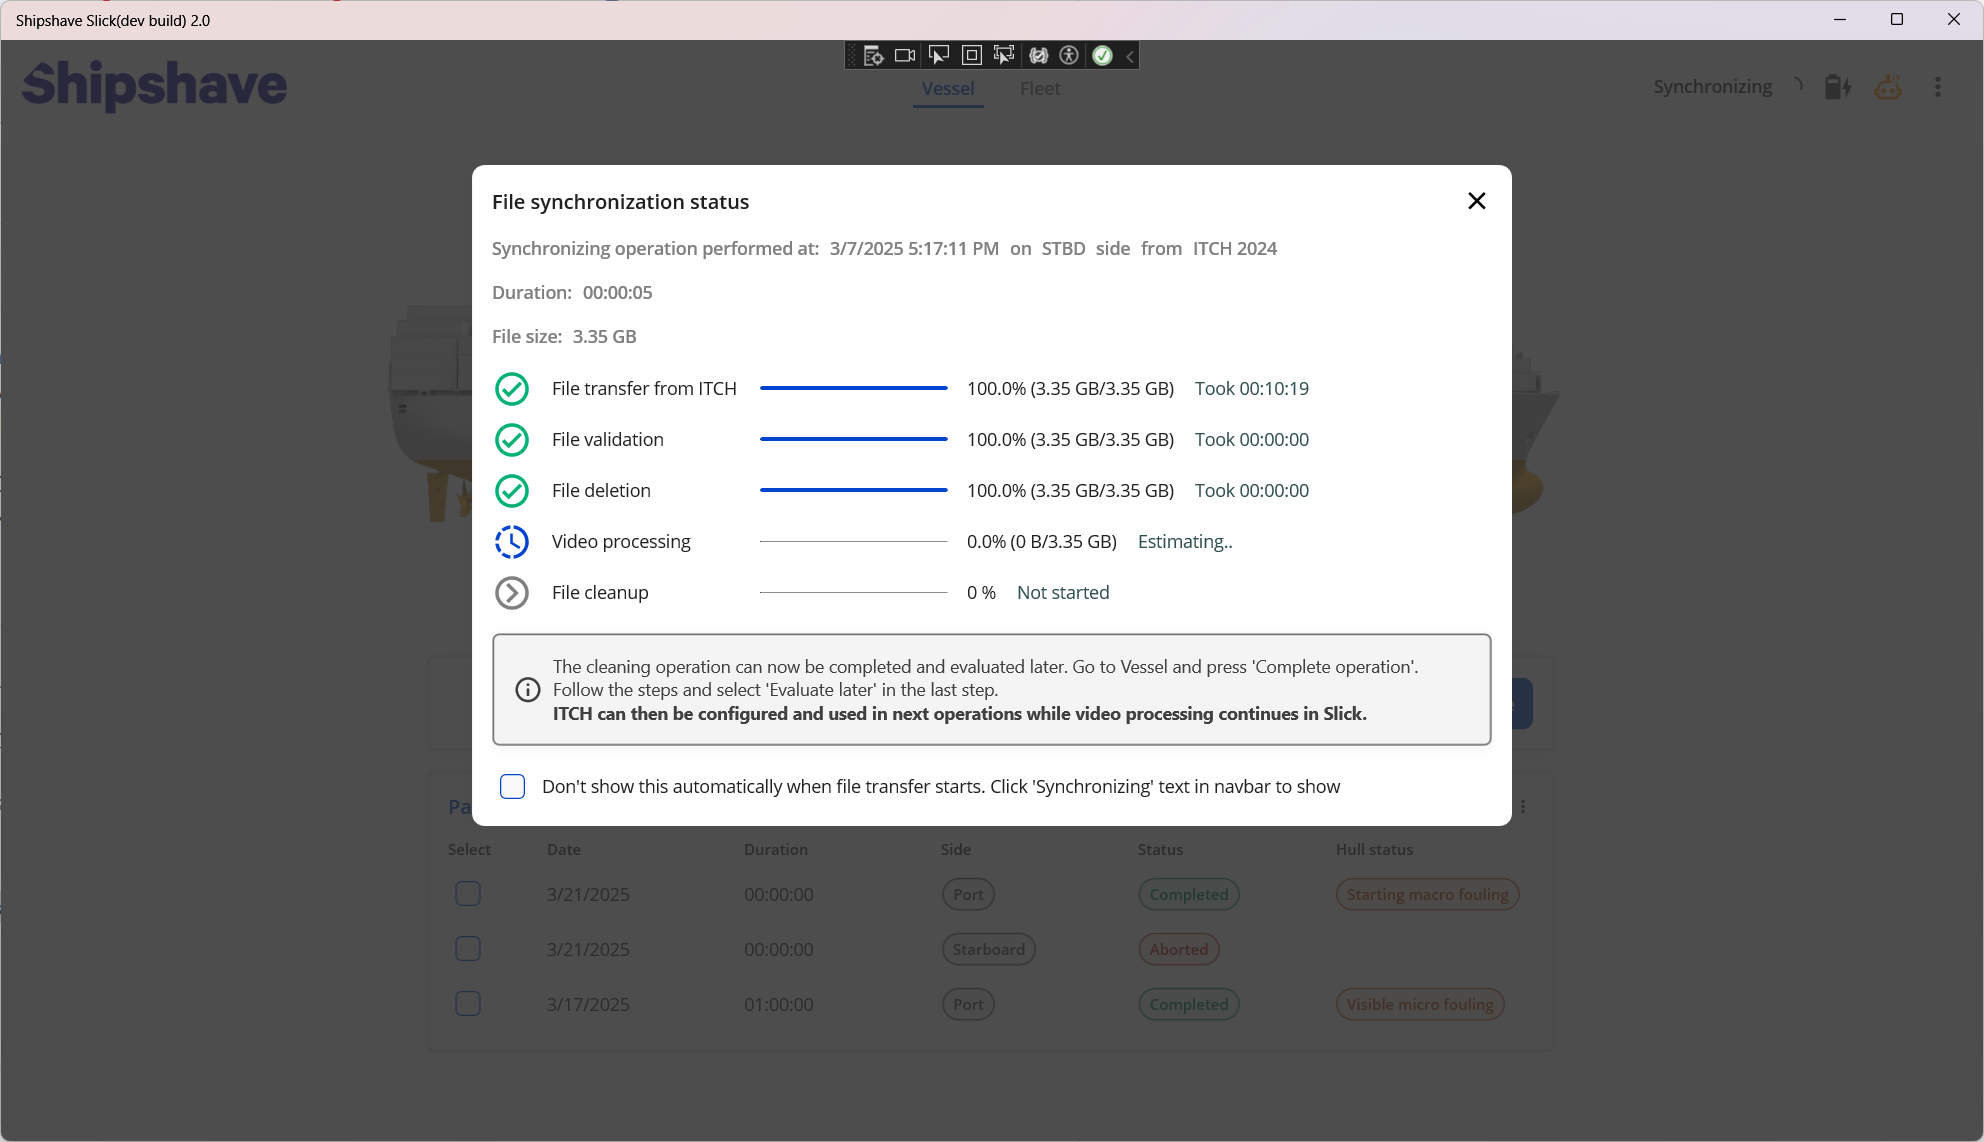
Task: Click the battery charging icon in the navbar
Action: click(x=1837, y=87)
